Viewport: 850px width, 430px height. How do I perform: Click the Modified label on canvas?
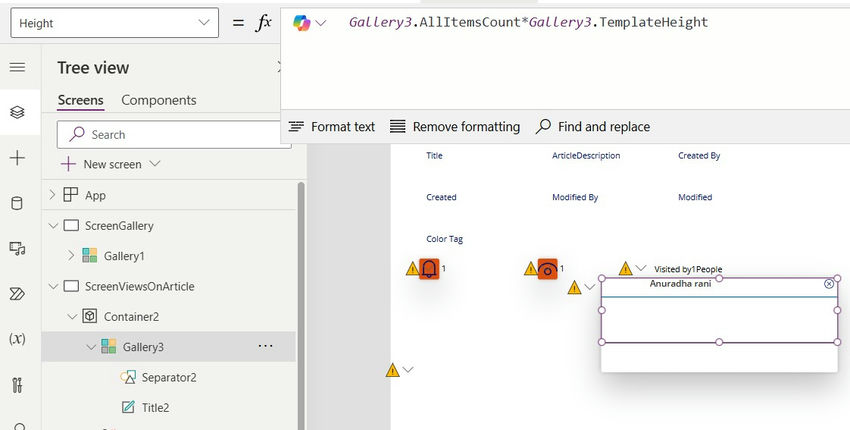pos(695,197)
